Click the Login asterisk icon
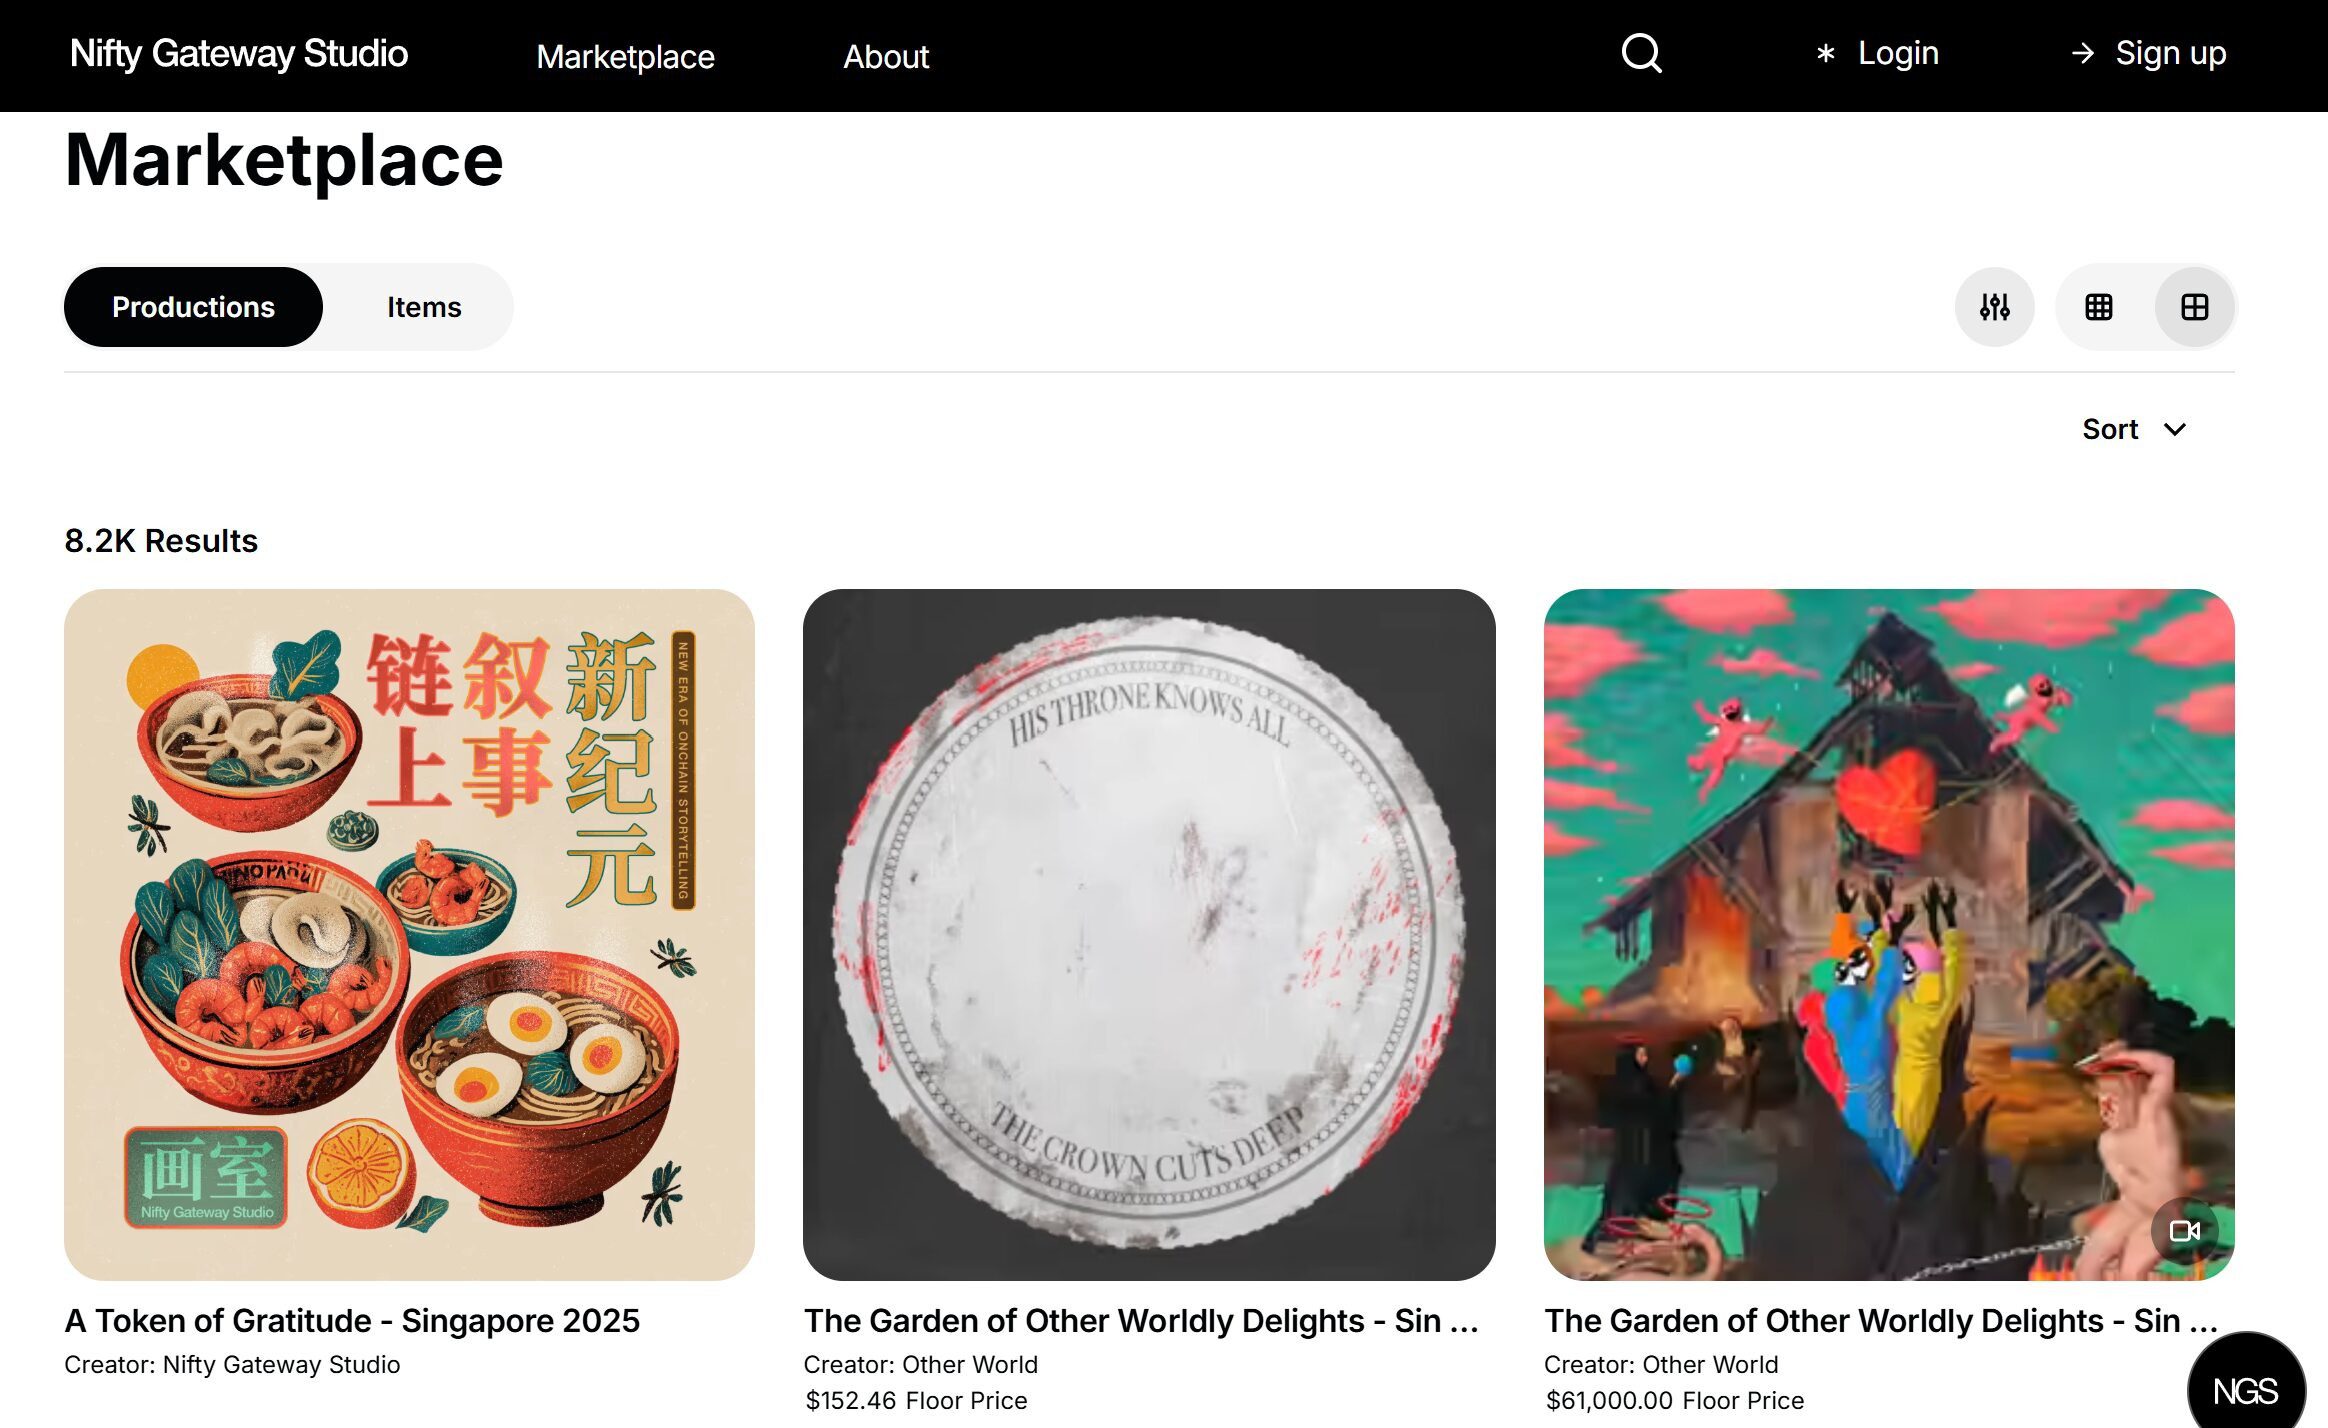 tap(1825, 54)
